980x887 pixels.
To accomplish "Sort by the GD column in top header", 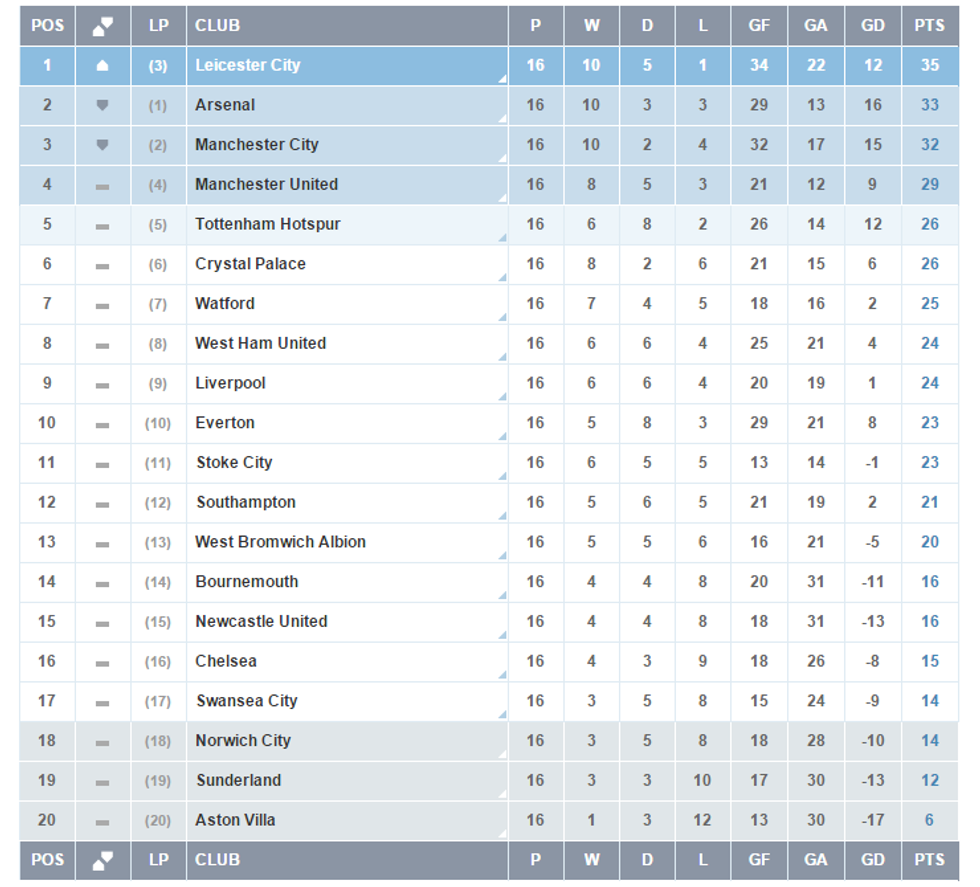I will coord(873,26).
